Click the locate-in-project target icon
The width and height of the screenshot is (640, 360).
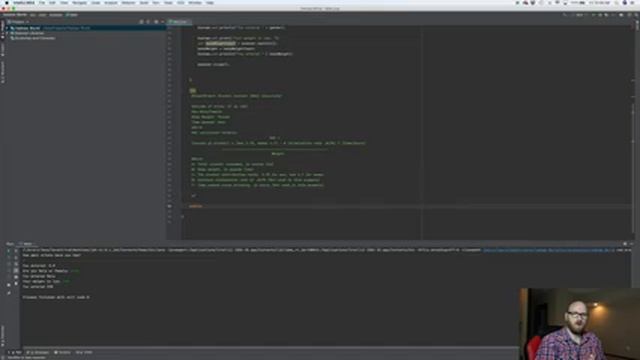[141, 22]
